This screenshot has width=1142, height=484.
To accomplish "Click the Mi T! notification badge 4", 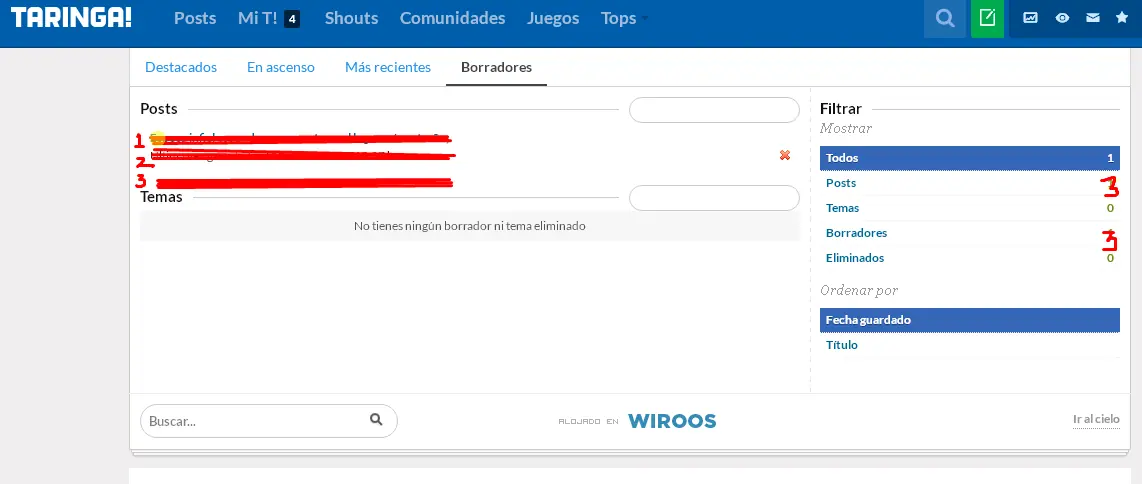I will point(292,19).
